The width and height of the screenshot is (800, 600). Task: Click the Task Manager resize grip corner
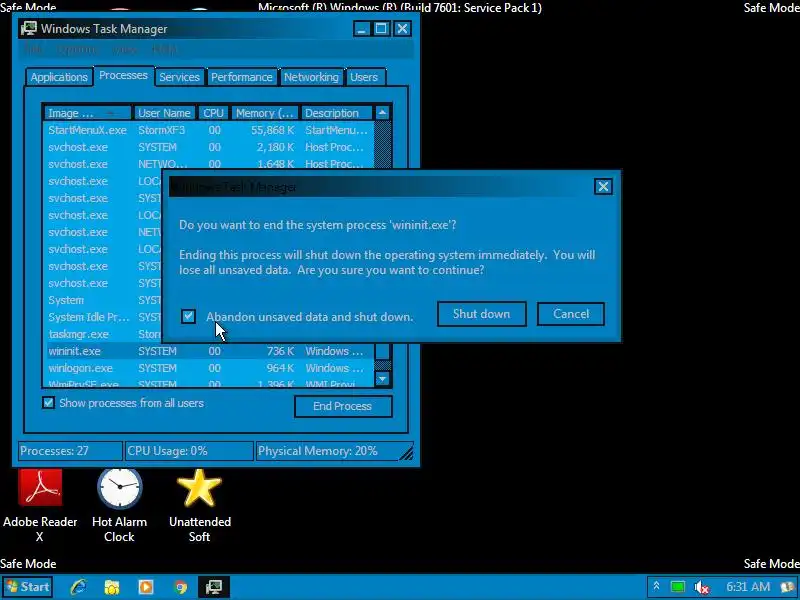[406, 452]
